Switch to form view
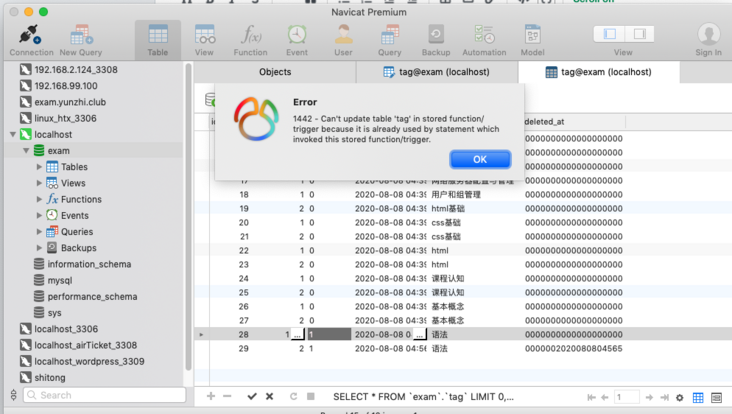This screenshot has width=732, height=414. pos(716,398)
